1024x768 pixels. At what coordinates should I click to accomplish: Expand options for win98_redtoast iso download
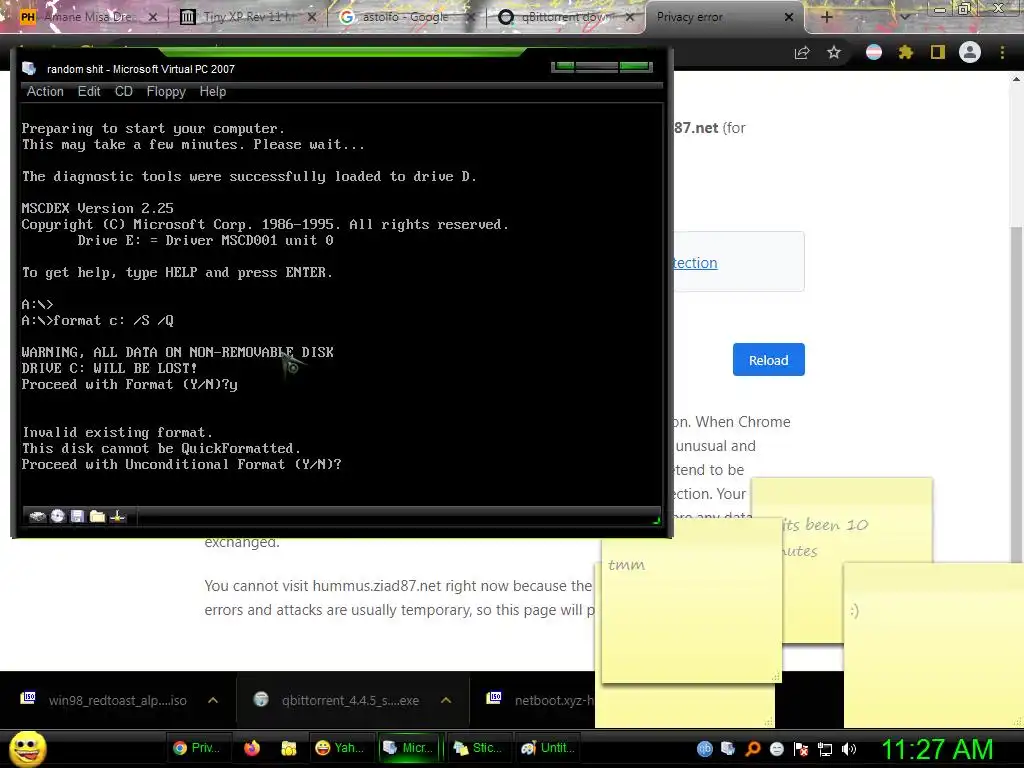click(213, 700)
